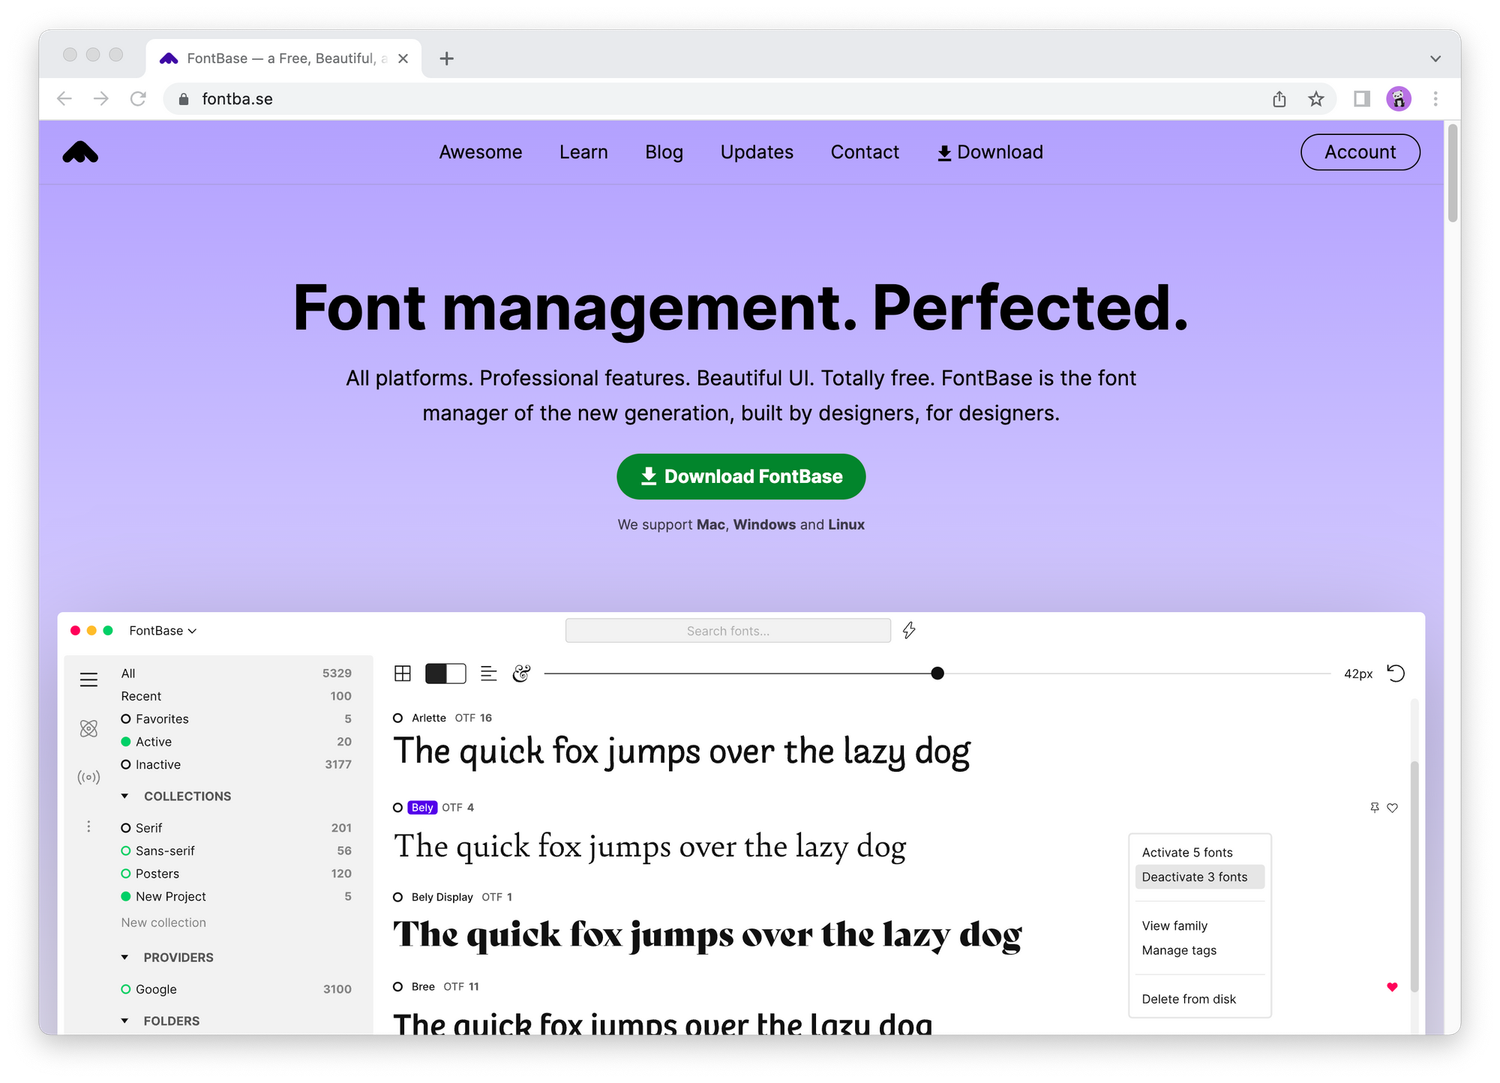Click the text alignment icon
This screenshot has height=1083, width=1500.
[x=489, y=673]
